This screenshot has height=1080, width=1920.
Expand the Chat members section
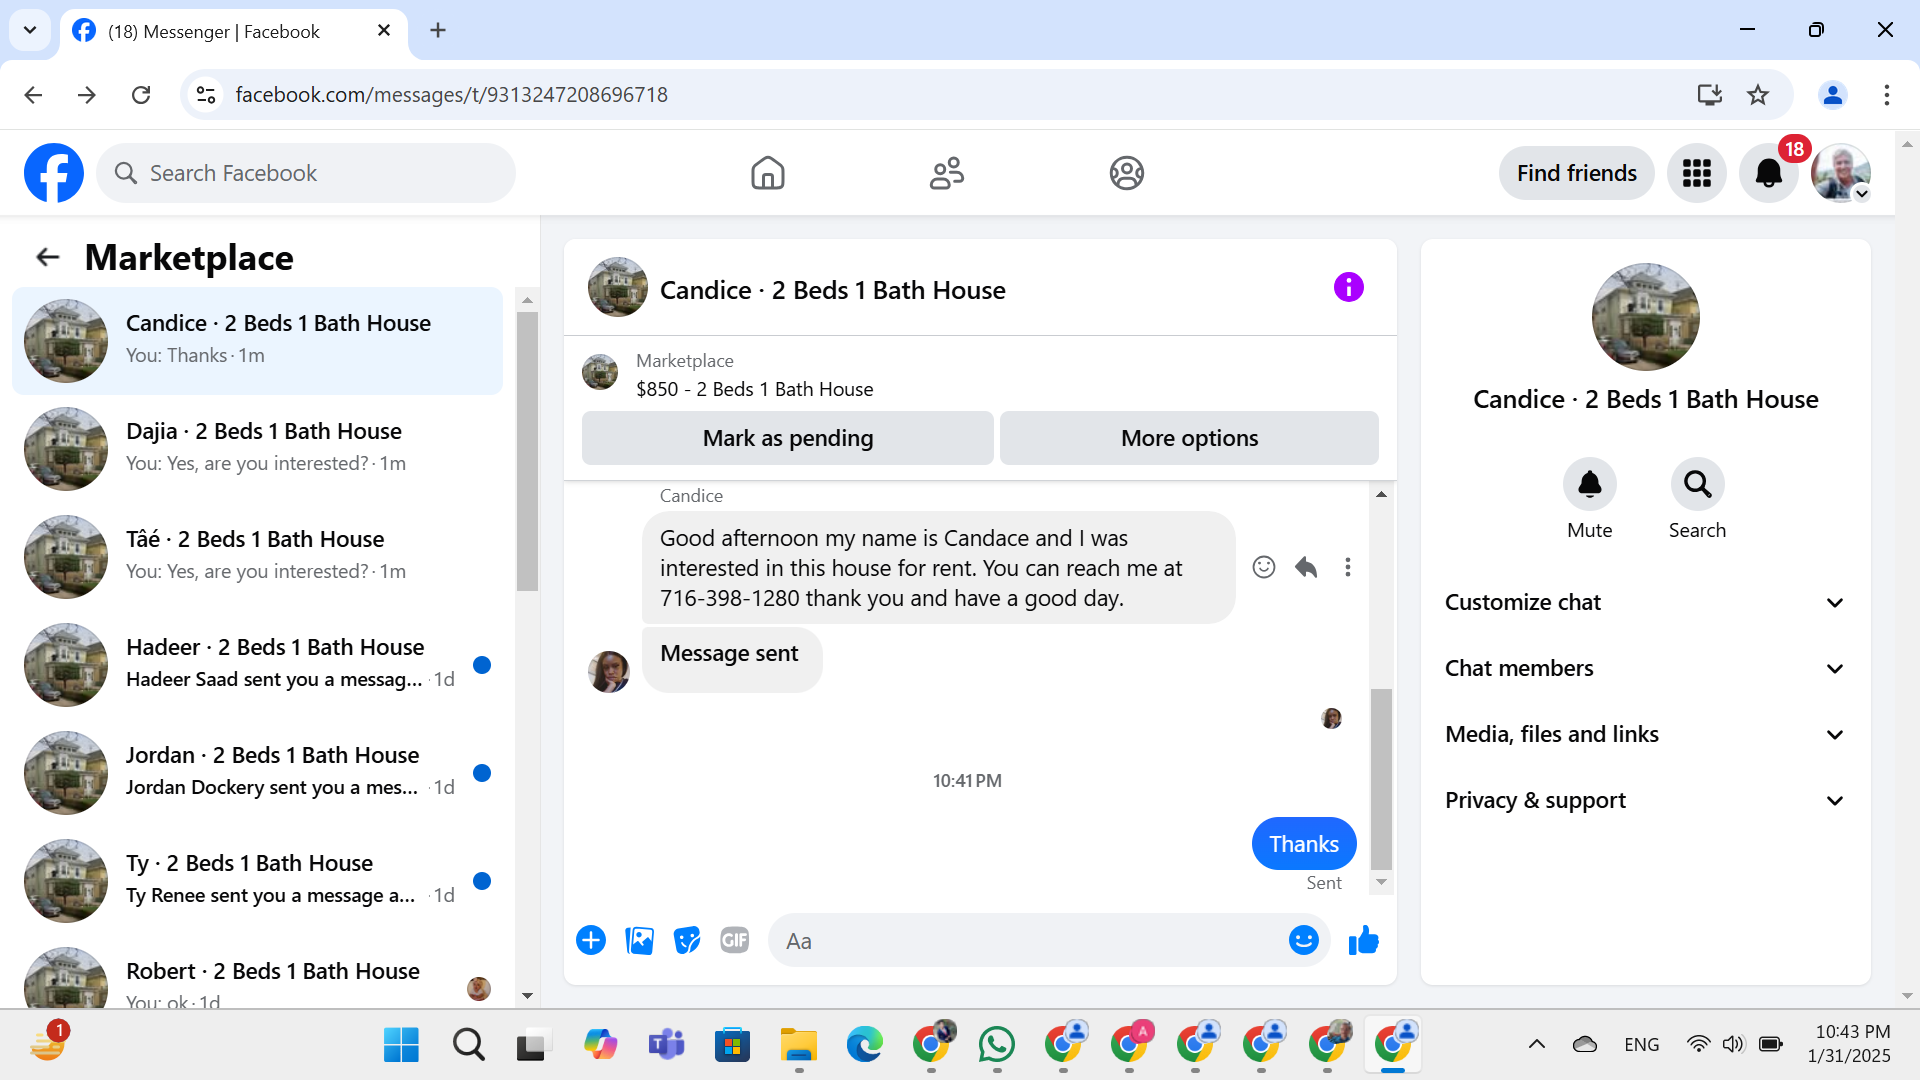[1645, 669]
